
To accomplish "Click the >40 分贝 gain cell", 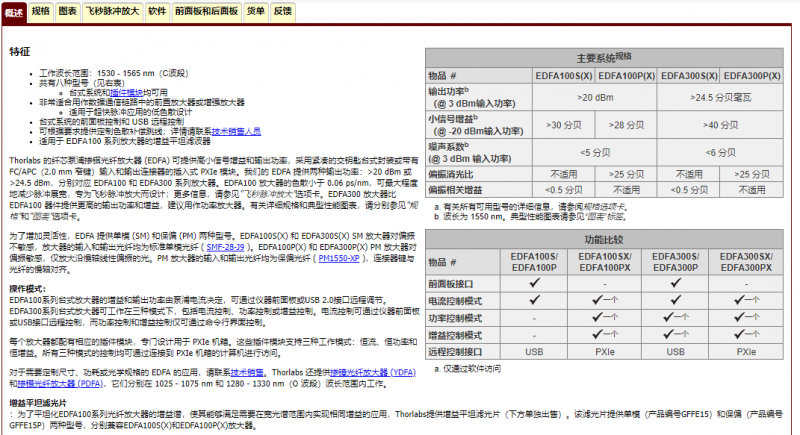I will [720, 125].
